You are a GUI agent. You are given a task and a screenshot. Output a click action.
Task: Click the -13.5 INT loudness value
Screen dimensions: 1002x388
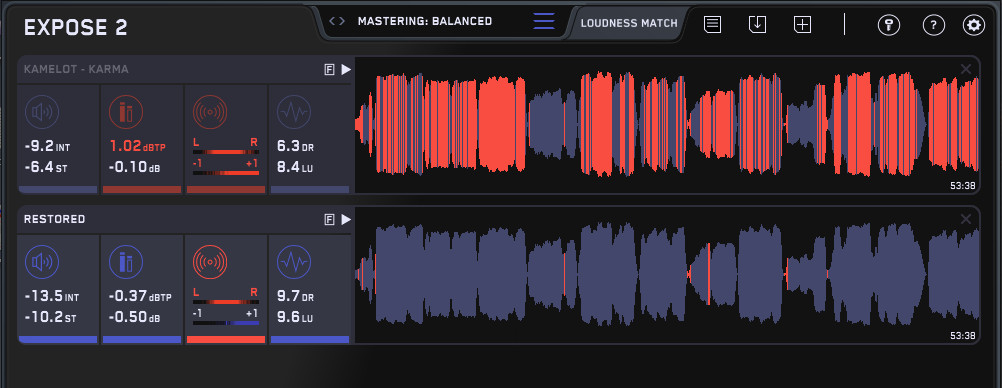52,297
